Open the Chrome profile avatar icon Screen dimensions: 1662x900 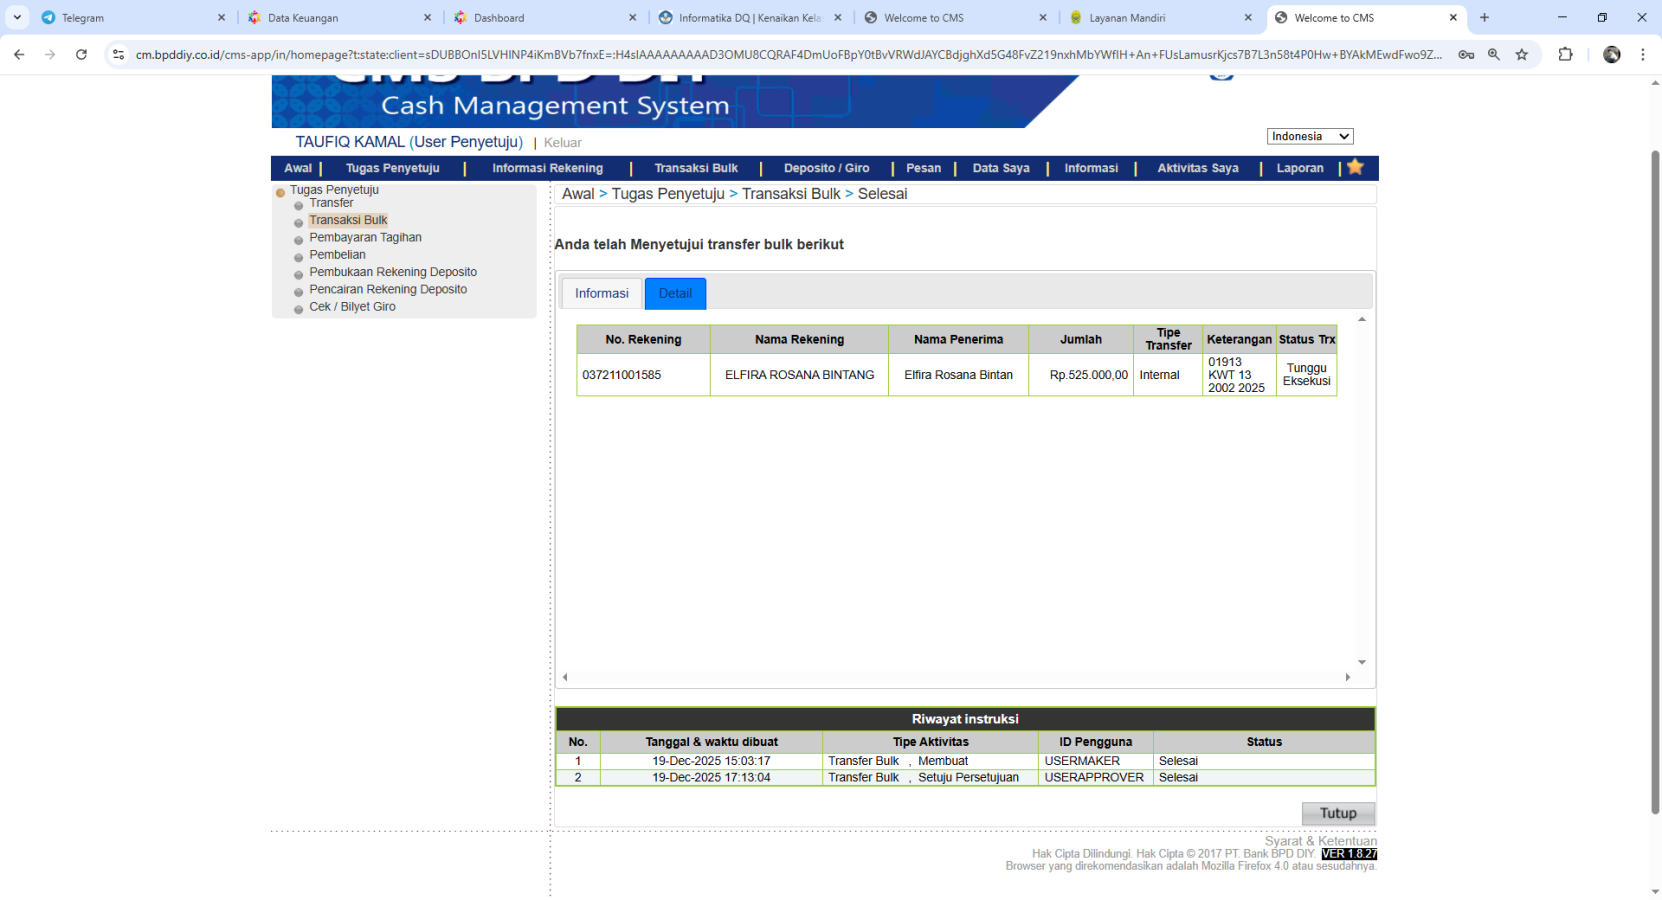click(1611, 55)
